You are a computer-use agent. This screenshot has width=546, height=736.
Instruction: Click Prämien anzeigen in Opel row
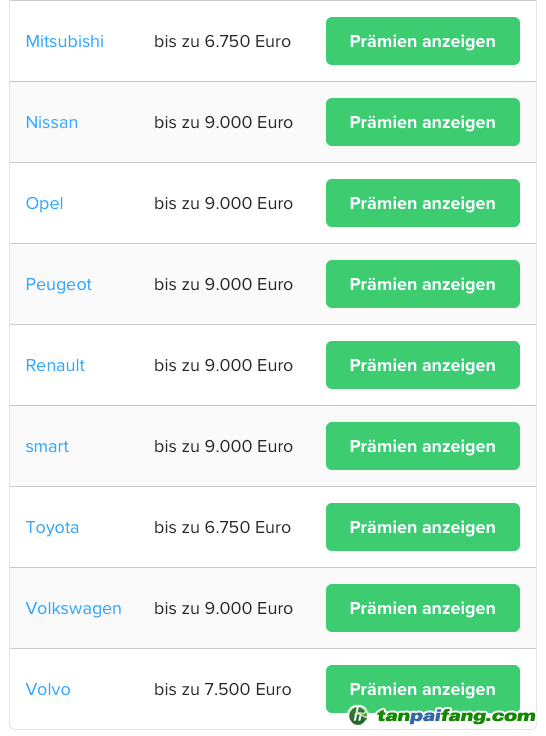(423, 203)
